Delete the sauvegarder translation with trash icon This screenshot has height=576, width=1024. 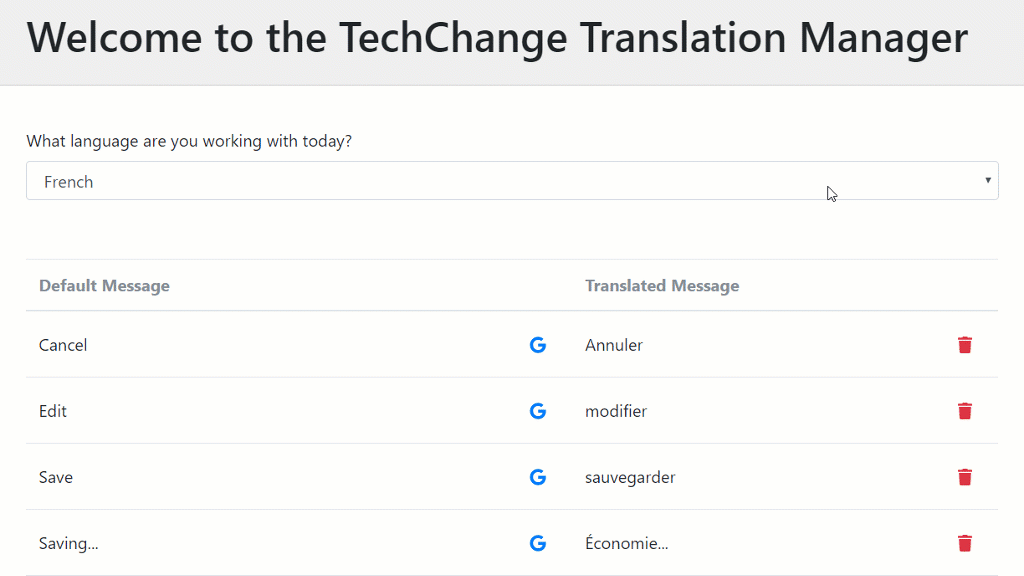965,477
